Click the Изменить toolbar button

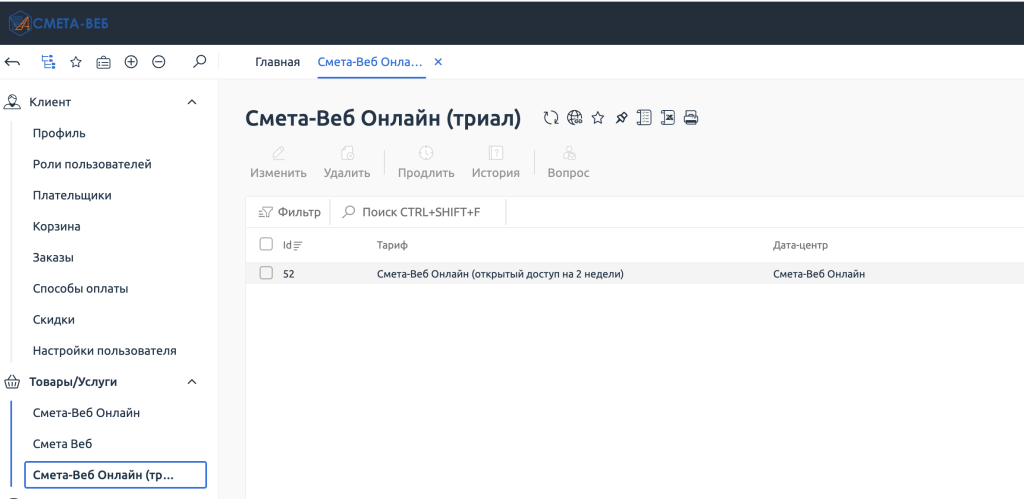click(278, 163)
